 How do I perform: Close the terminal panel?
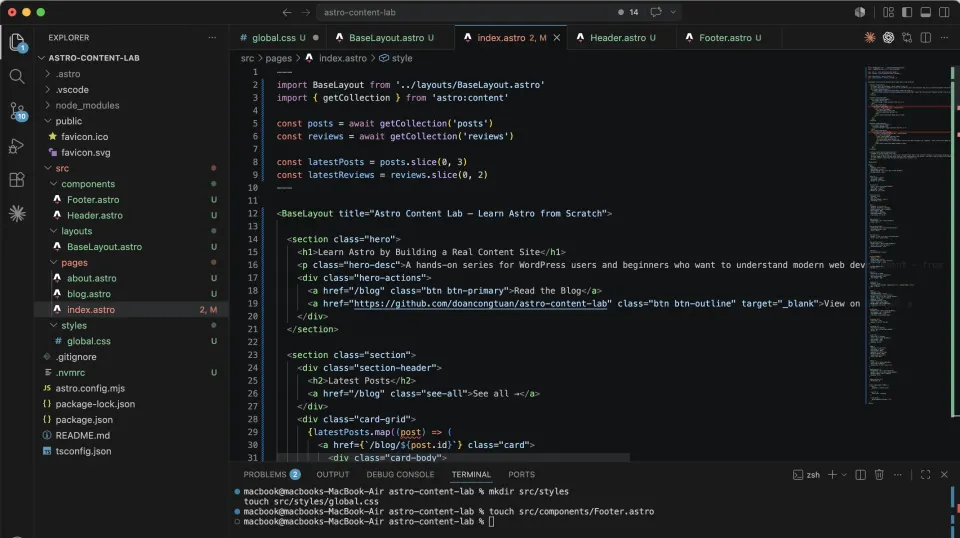pyautogui.click(x=944, y=474)
